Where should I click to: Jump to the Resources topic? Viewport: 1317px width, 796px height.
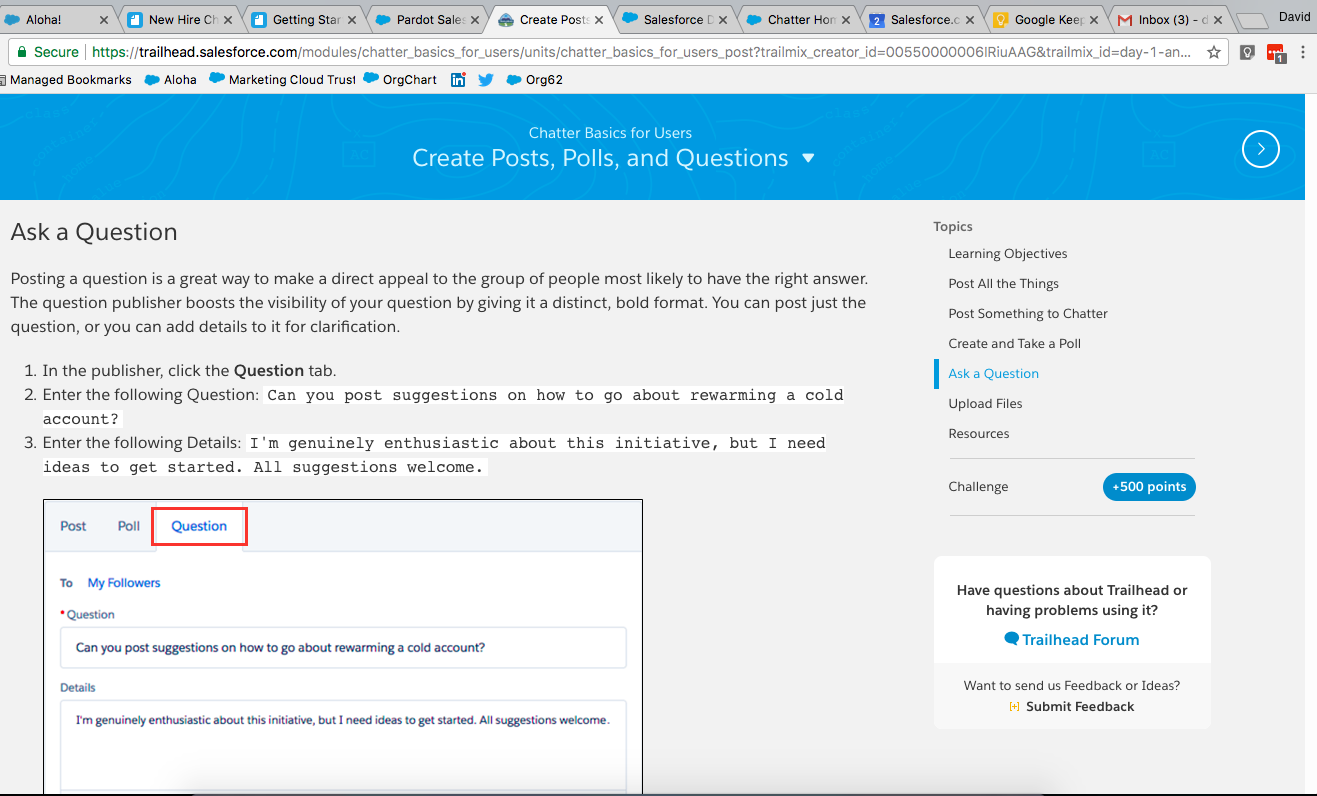(979, 434)
